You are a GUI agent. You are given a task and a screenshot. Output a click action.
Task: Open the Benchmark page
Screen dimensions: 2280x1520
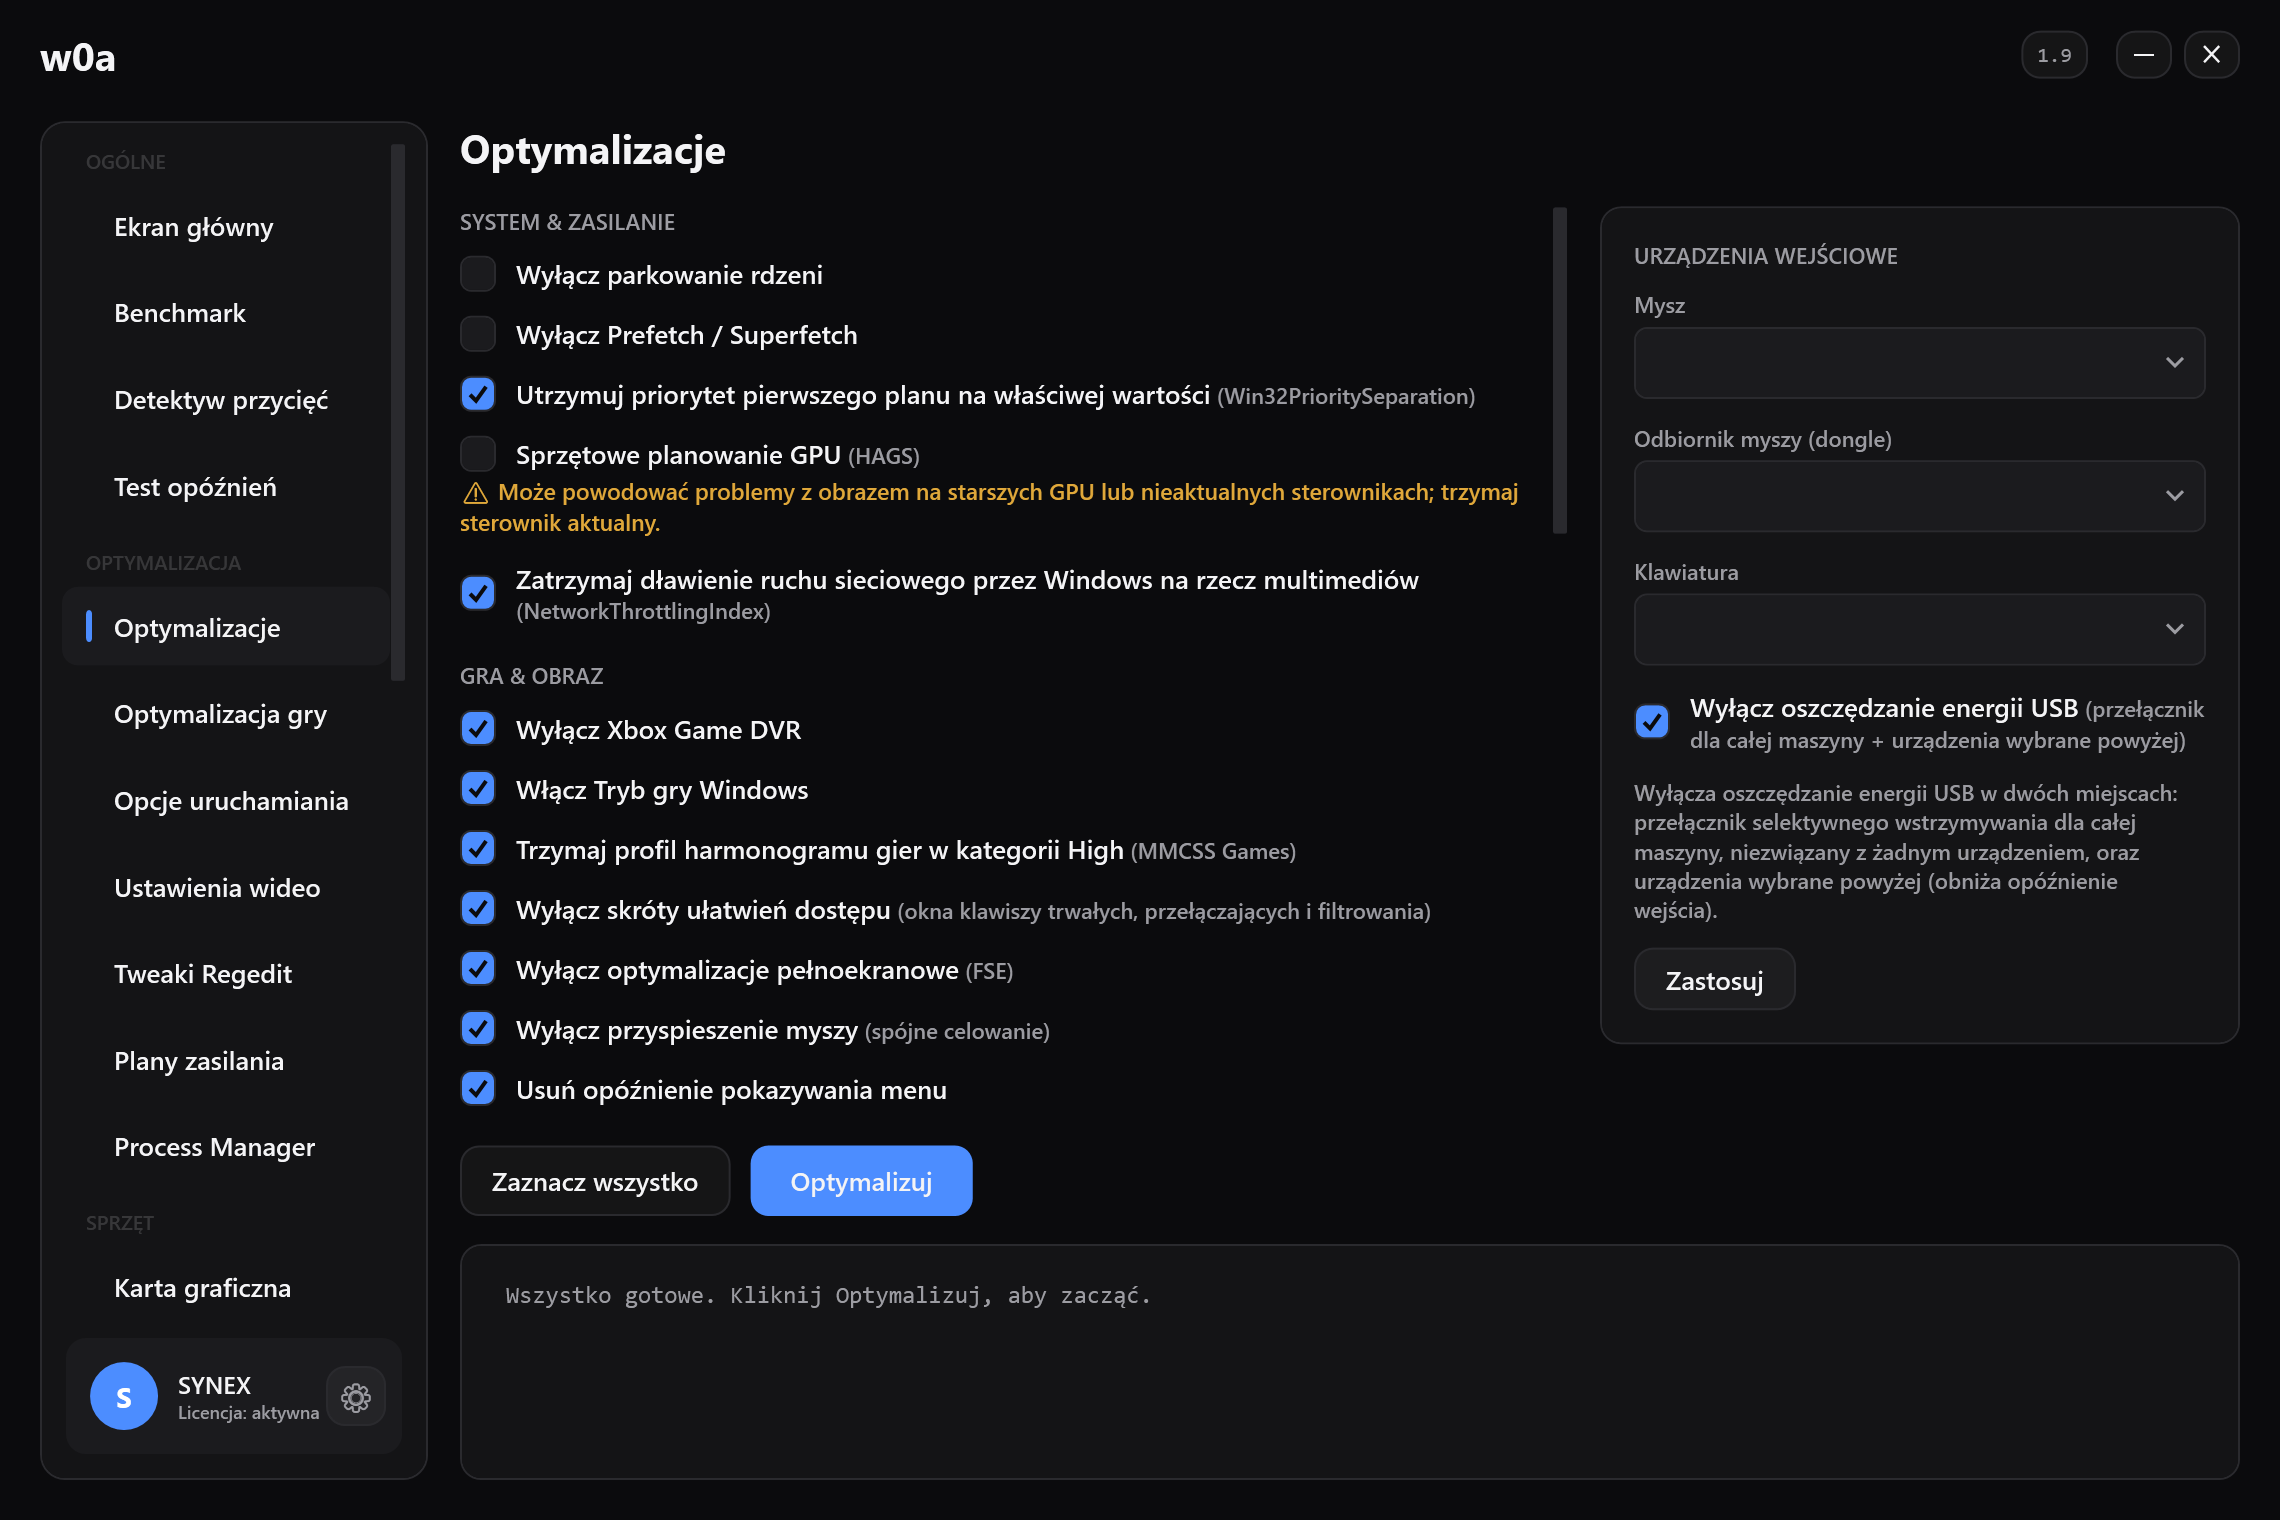(x=226, y=313)
